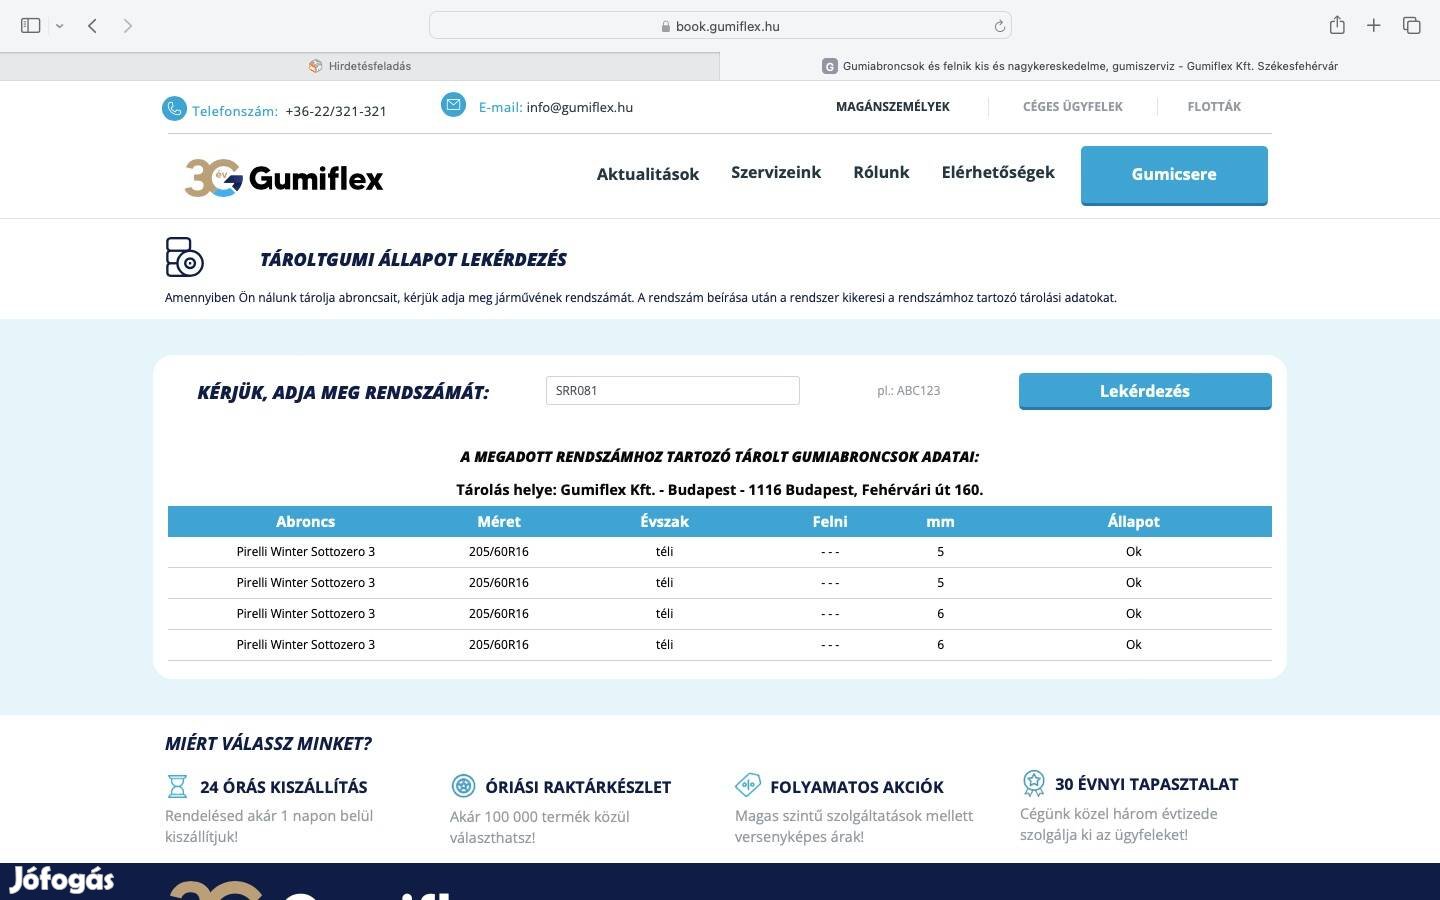Toggle the Safari sidebar icon
The height and width of the screenshot is (900, 1440).
click(31, 25)
